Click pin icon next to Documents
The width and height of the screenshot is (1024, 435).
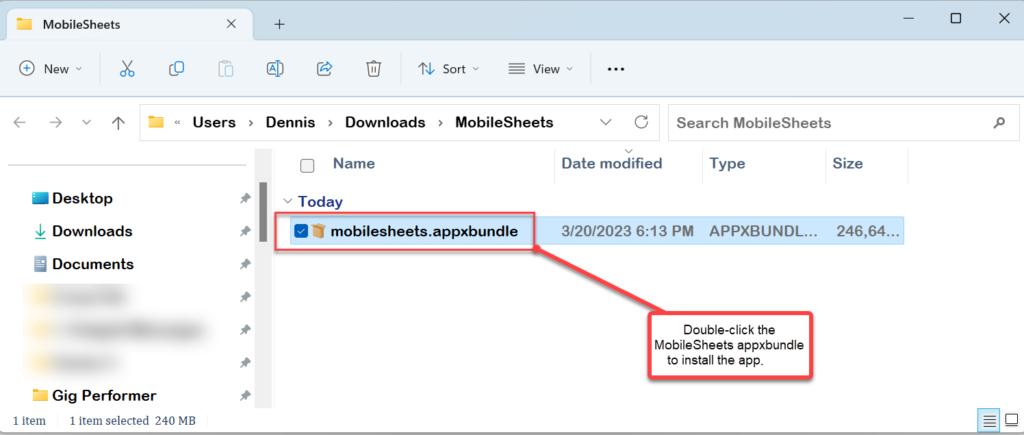coord(245,264)
